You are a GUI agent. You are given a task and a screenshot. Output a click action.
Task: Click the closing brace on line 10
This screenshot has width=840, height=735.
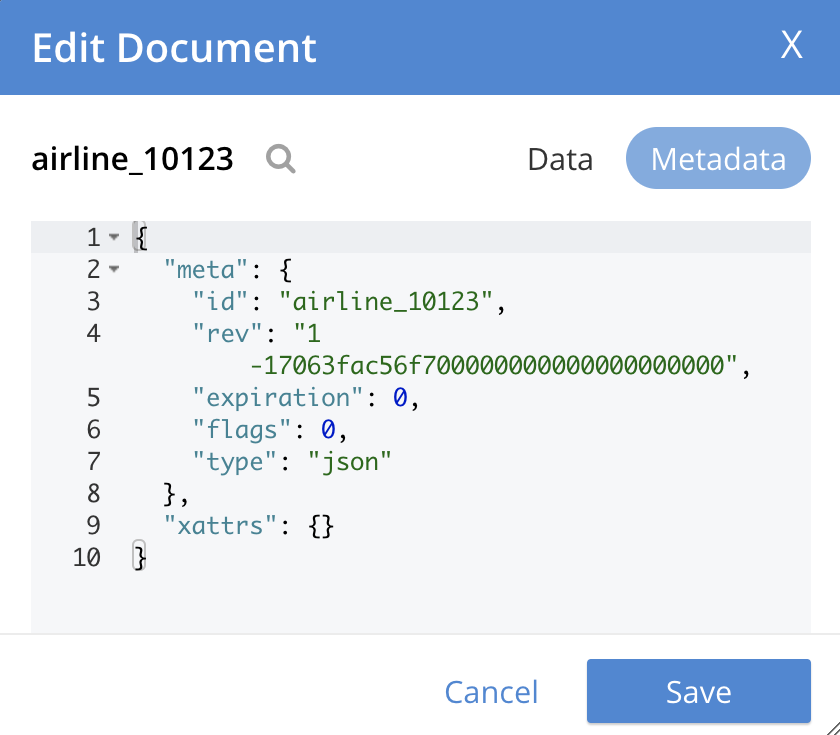[x=141, y=557]
